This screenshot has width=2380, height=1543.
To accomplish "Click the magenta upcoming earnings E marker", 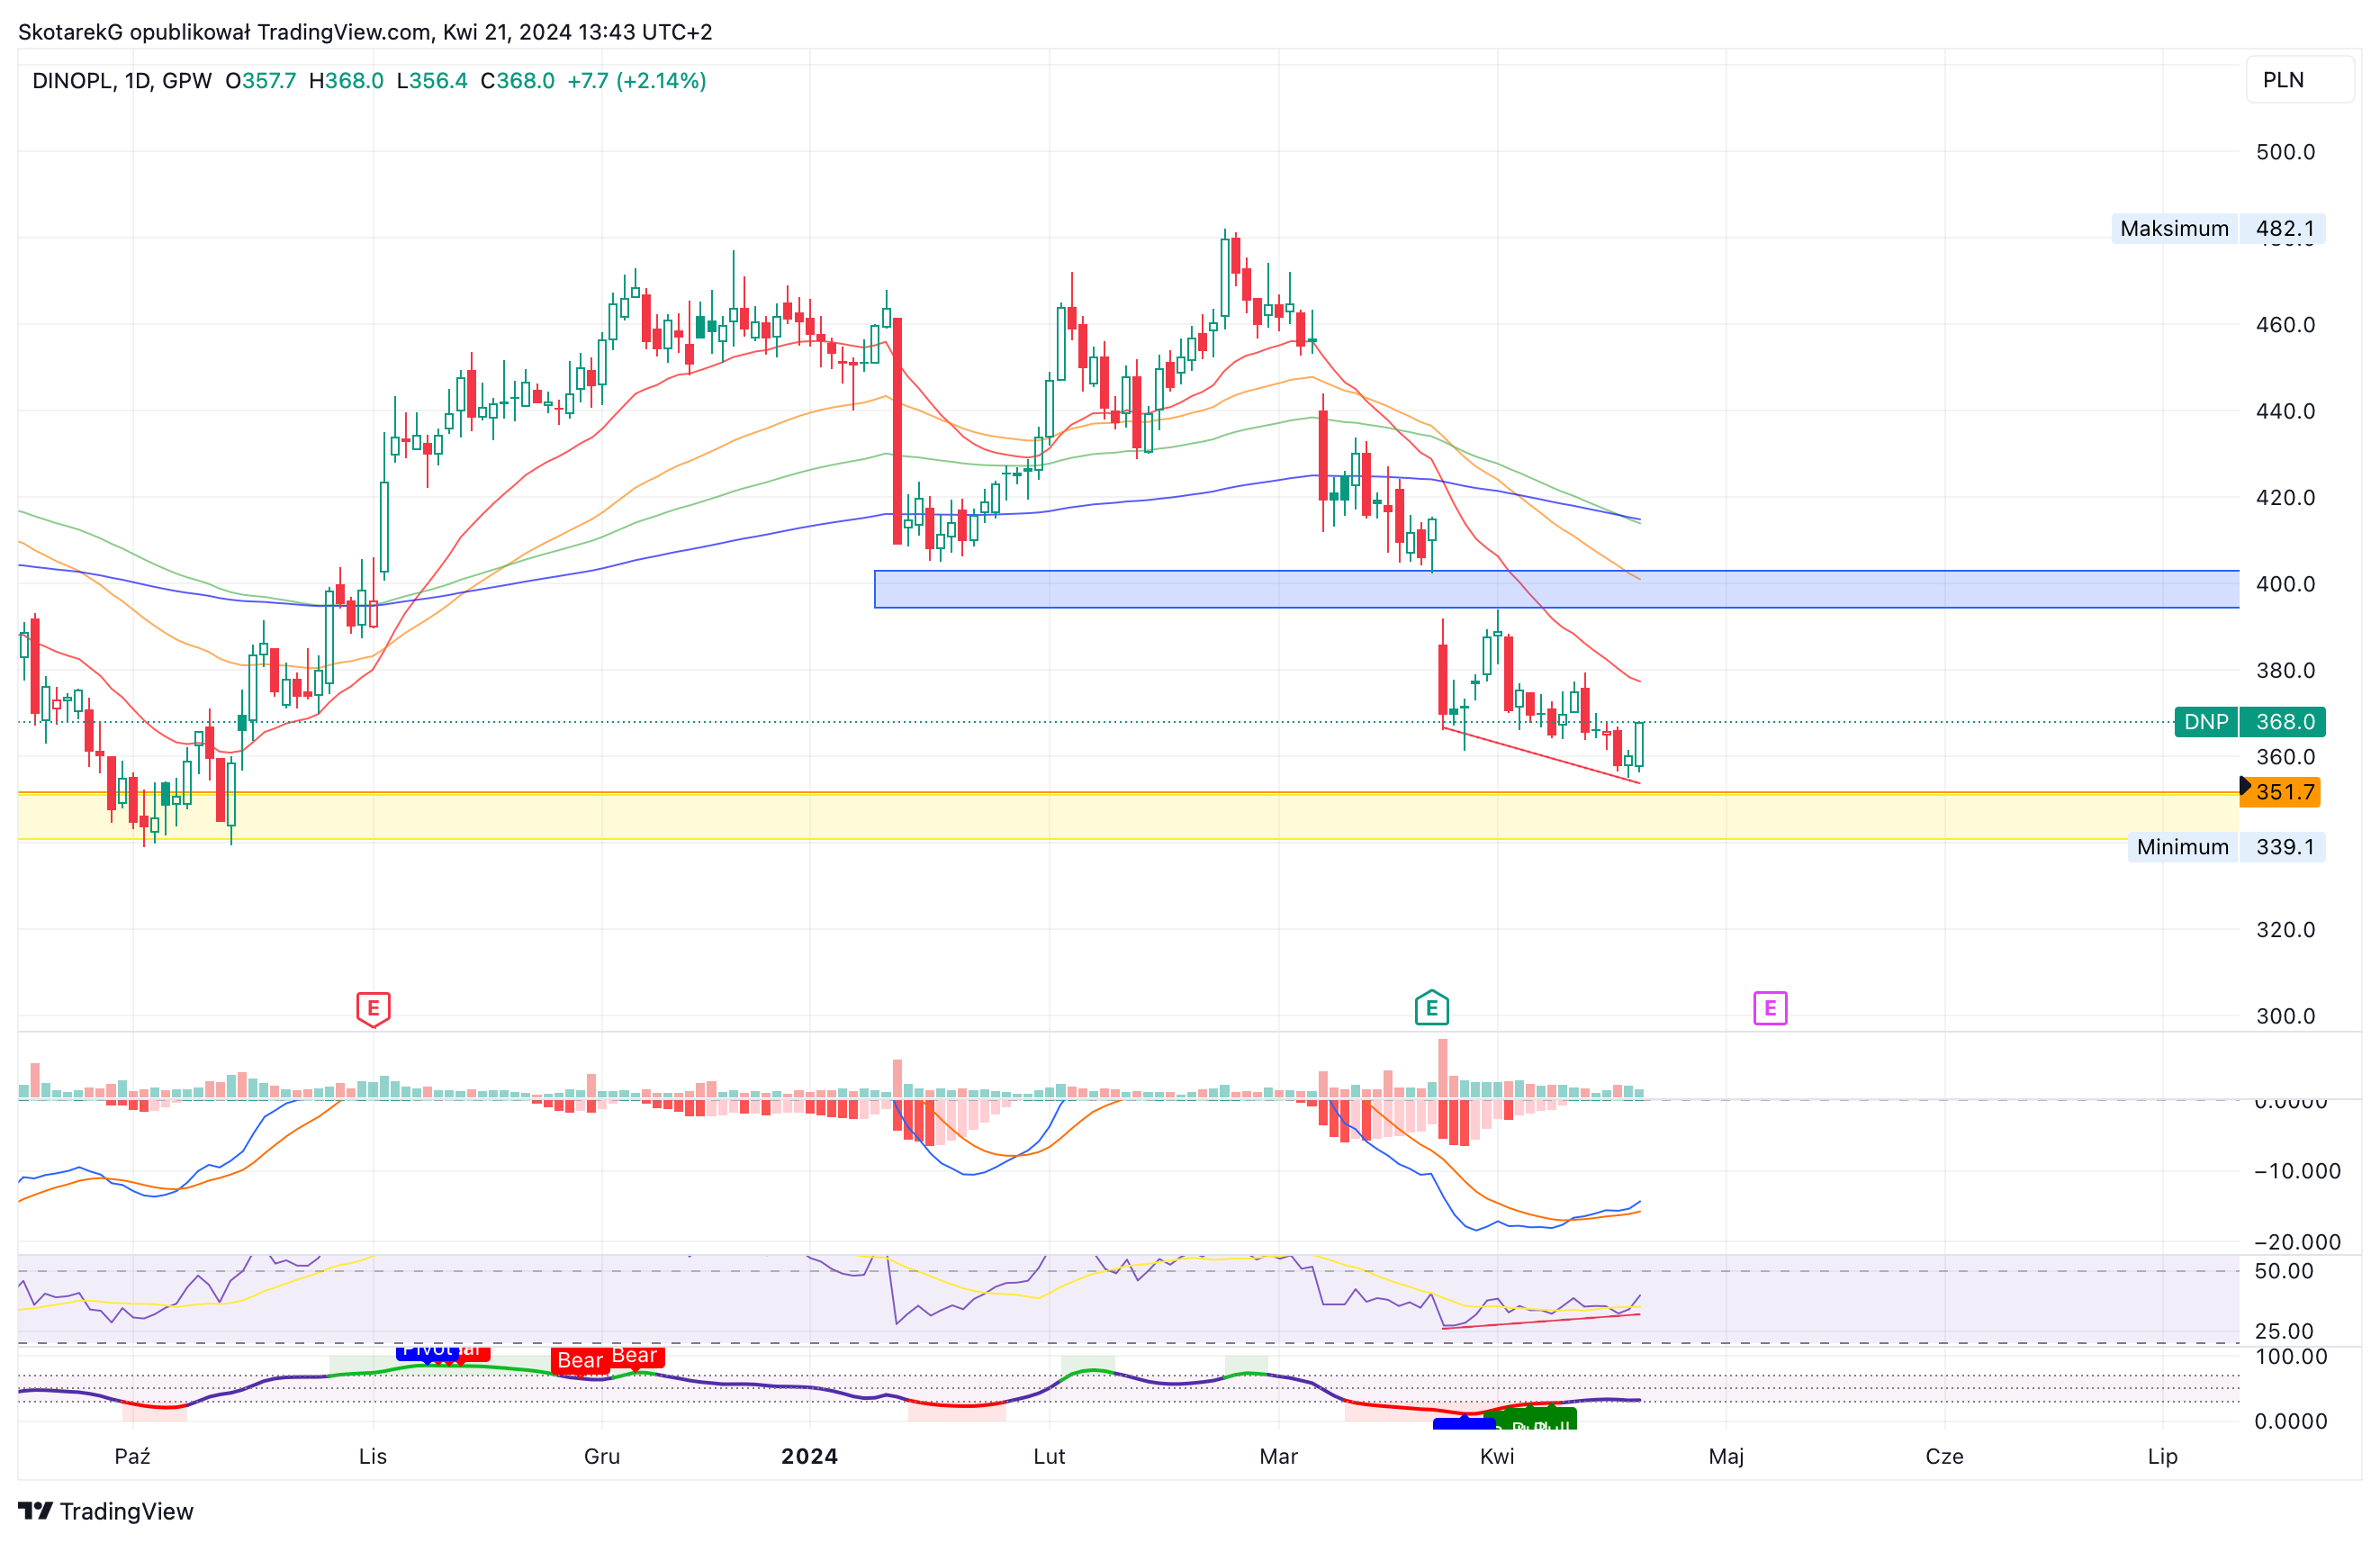I will tap(1770, 1008).
